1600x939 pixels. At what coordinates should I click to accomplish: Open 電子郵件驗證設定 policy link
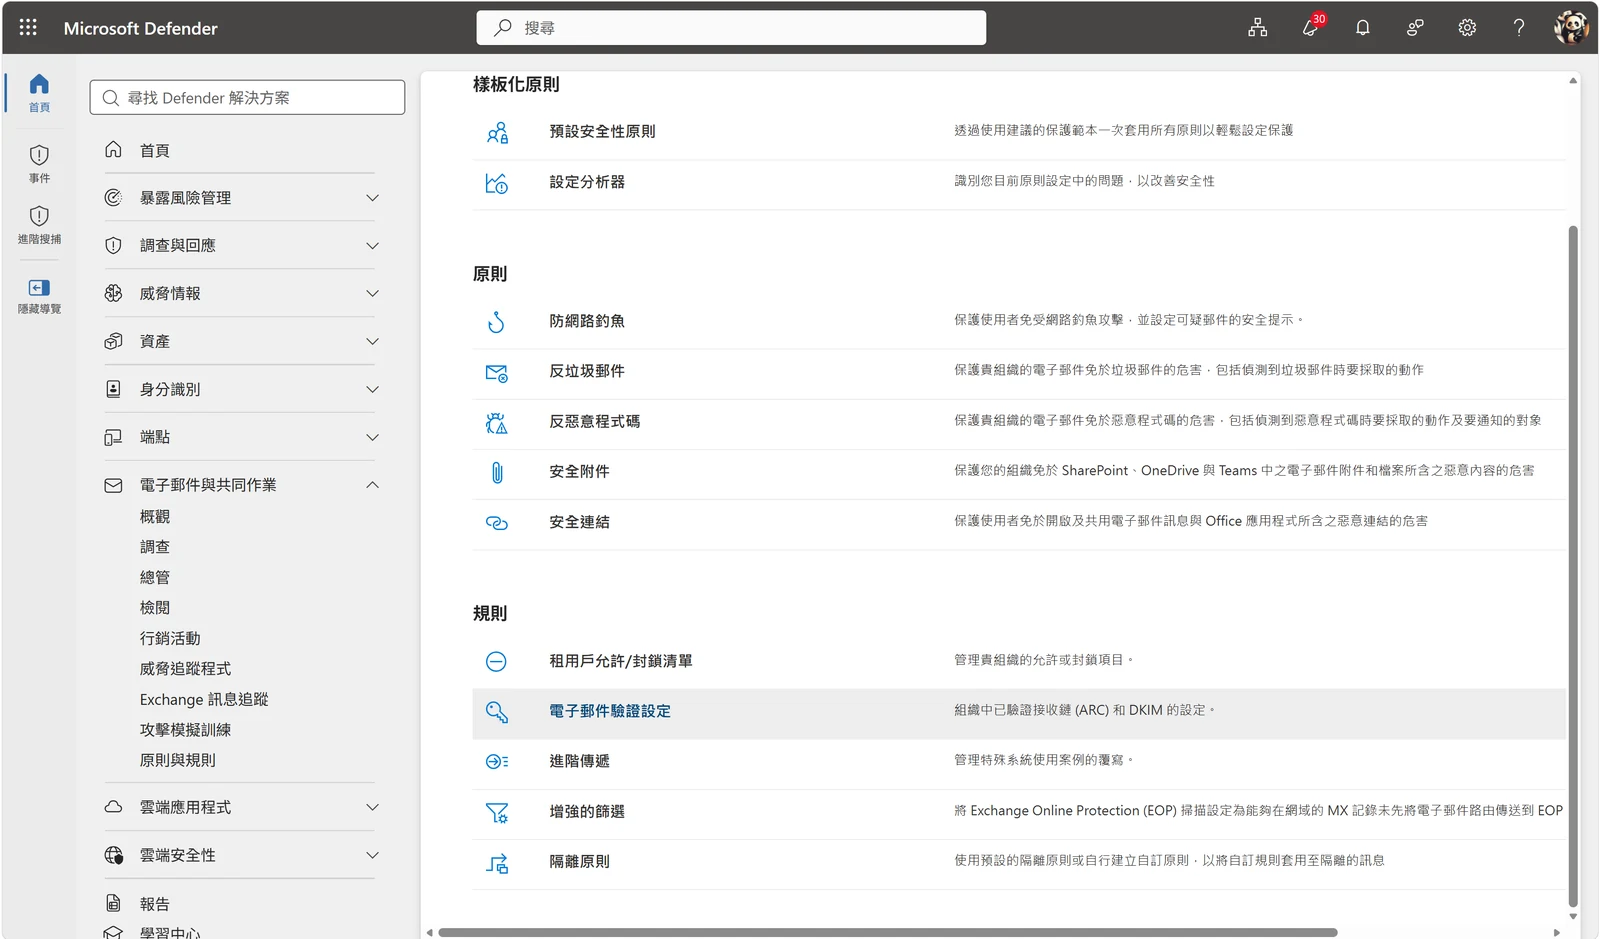point(610,711)
